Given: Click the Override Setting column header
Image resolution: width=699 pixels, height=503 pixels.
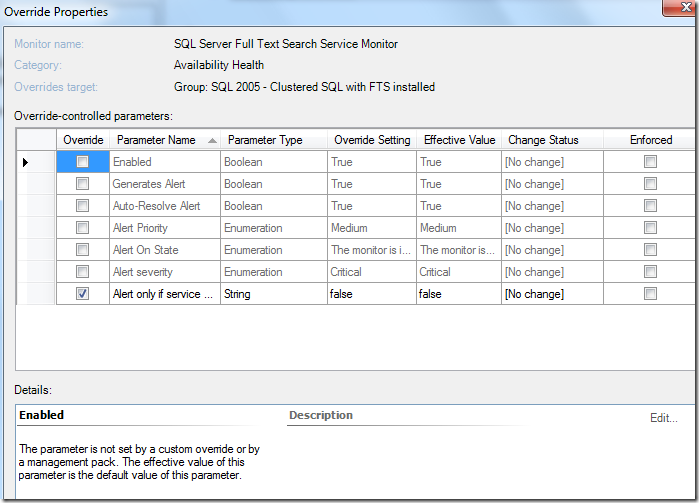Looking at the screenshot, I should (x=372, y=140).
